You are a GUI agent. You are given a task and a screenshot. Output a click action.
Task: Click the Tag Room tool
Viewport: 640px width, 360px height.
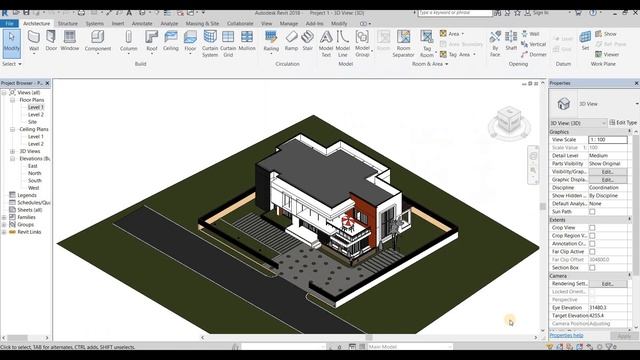tap(427, 43)
